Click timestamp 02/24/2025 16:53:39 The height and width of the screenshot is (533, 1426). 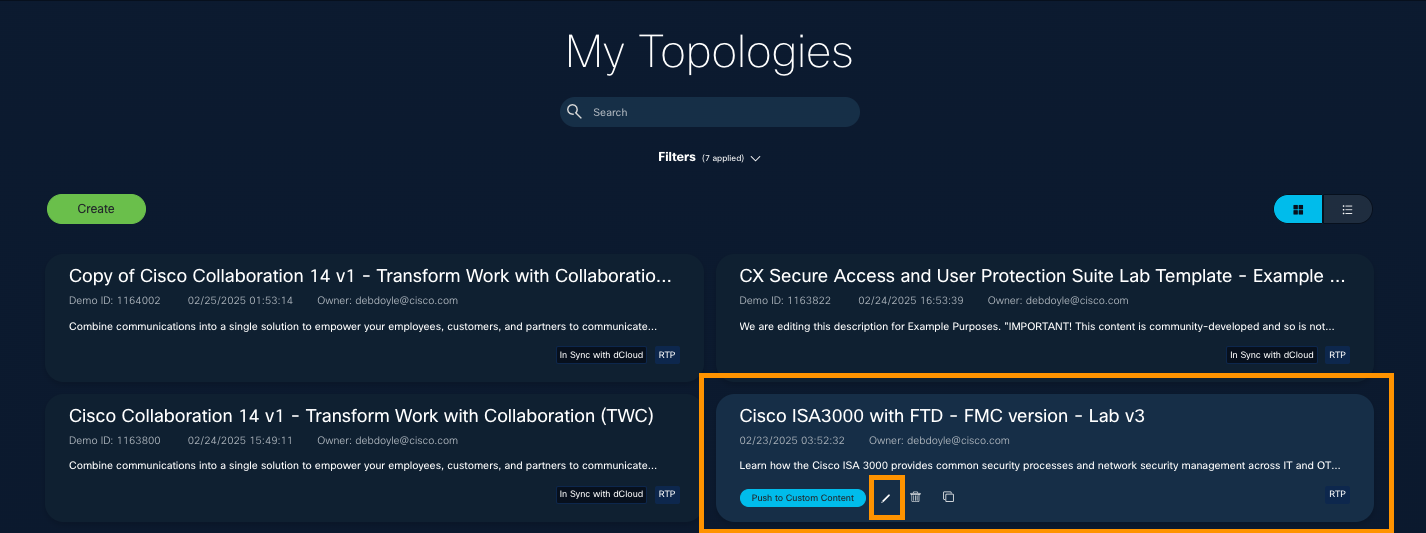pos(911,300)
